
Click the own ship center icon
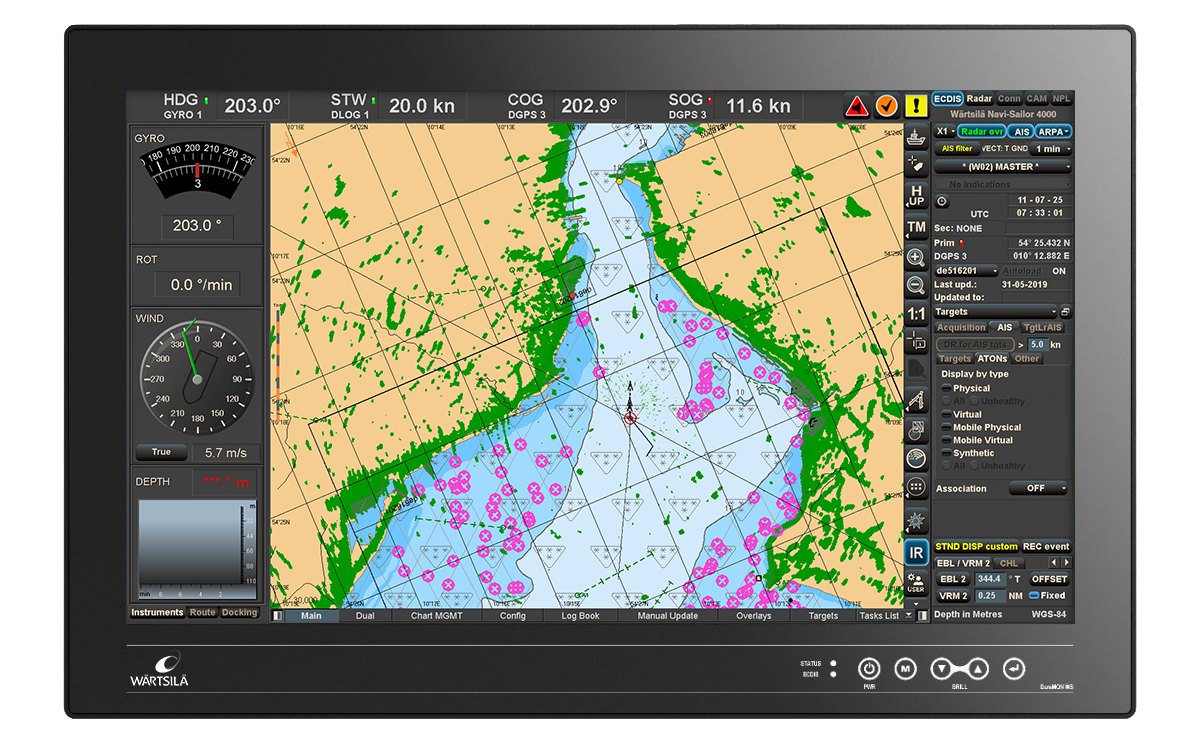click(x=916, y=136)
